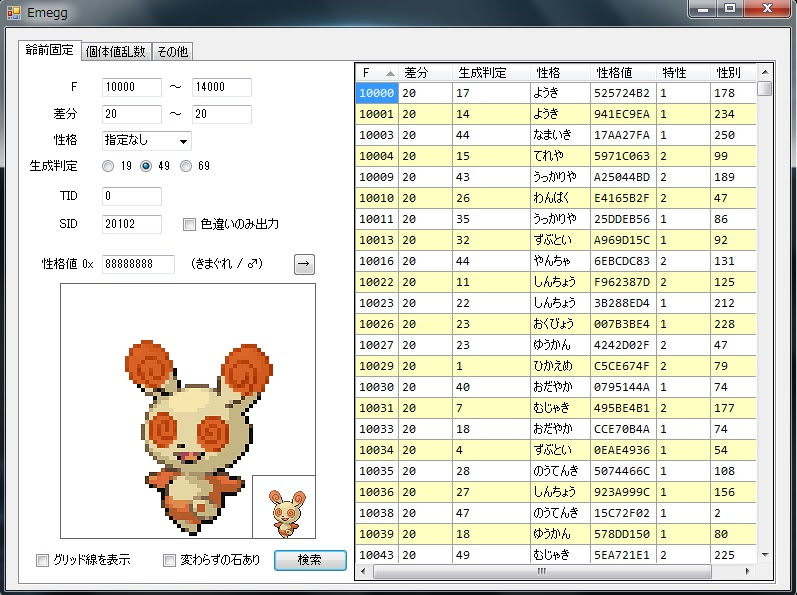797x595 pixels.
Task: Click 性格値 cell 25DDEB56
Action: (624, 220)
